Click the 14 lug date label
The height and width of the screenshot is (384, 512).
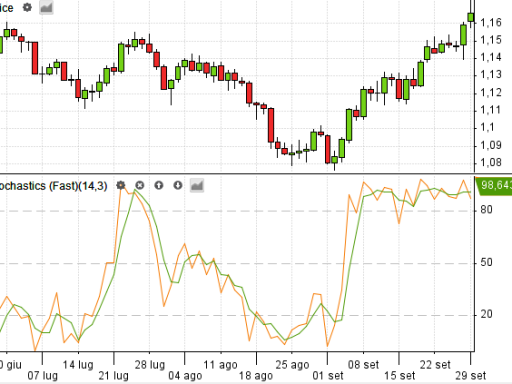[x=78, y=365]
